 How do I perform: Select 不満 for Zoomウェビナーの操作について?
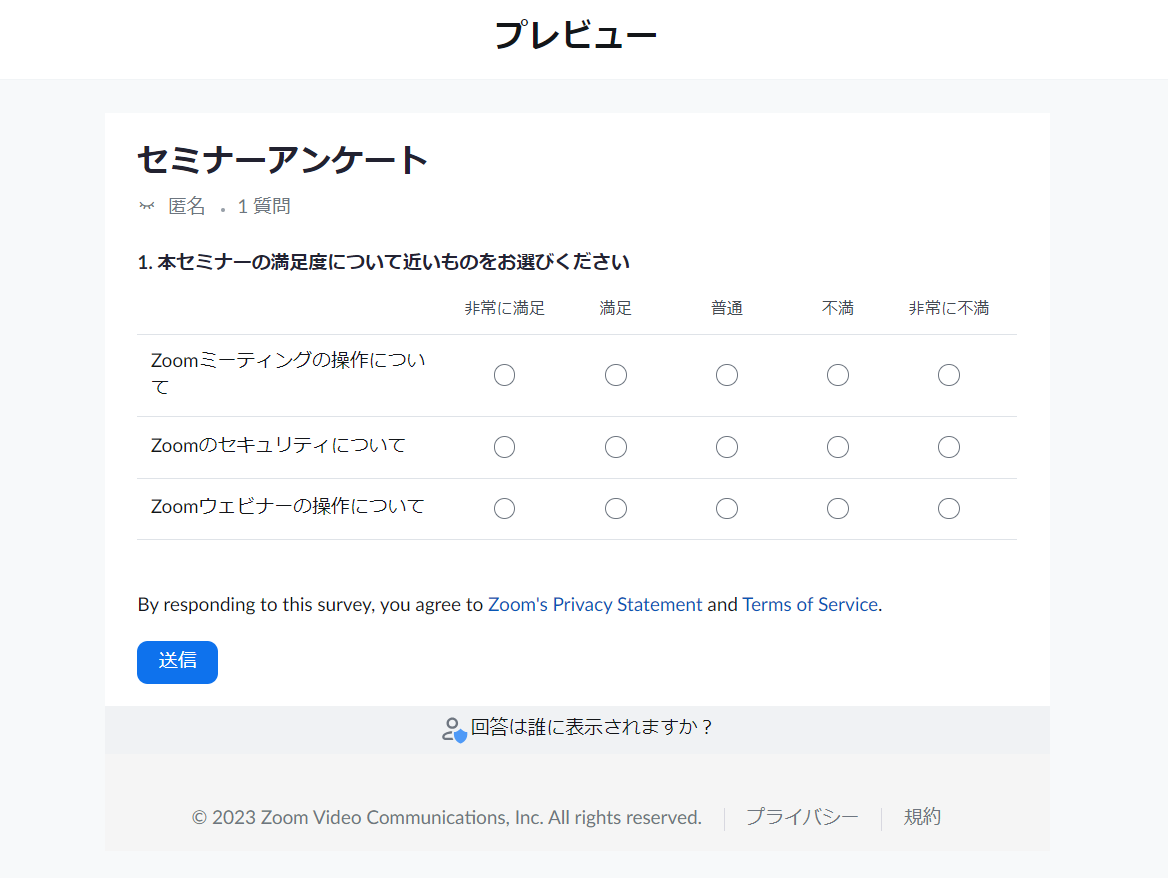coord(837,509)
